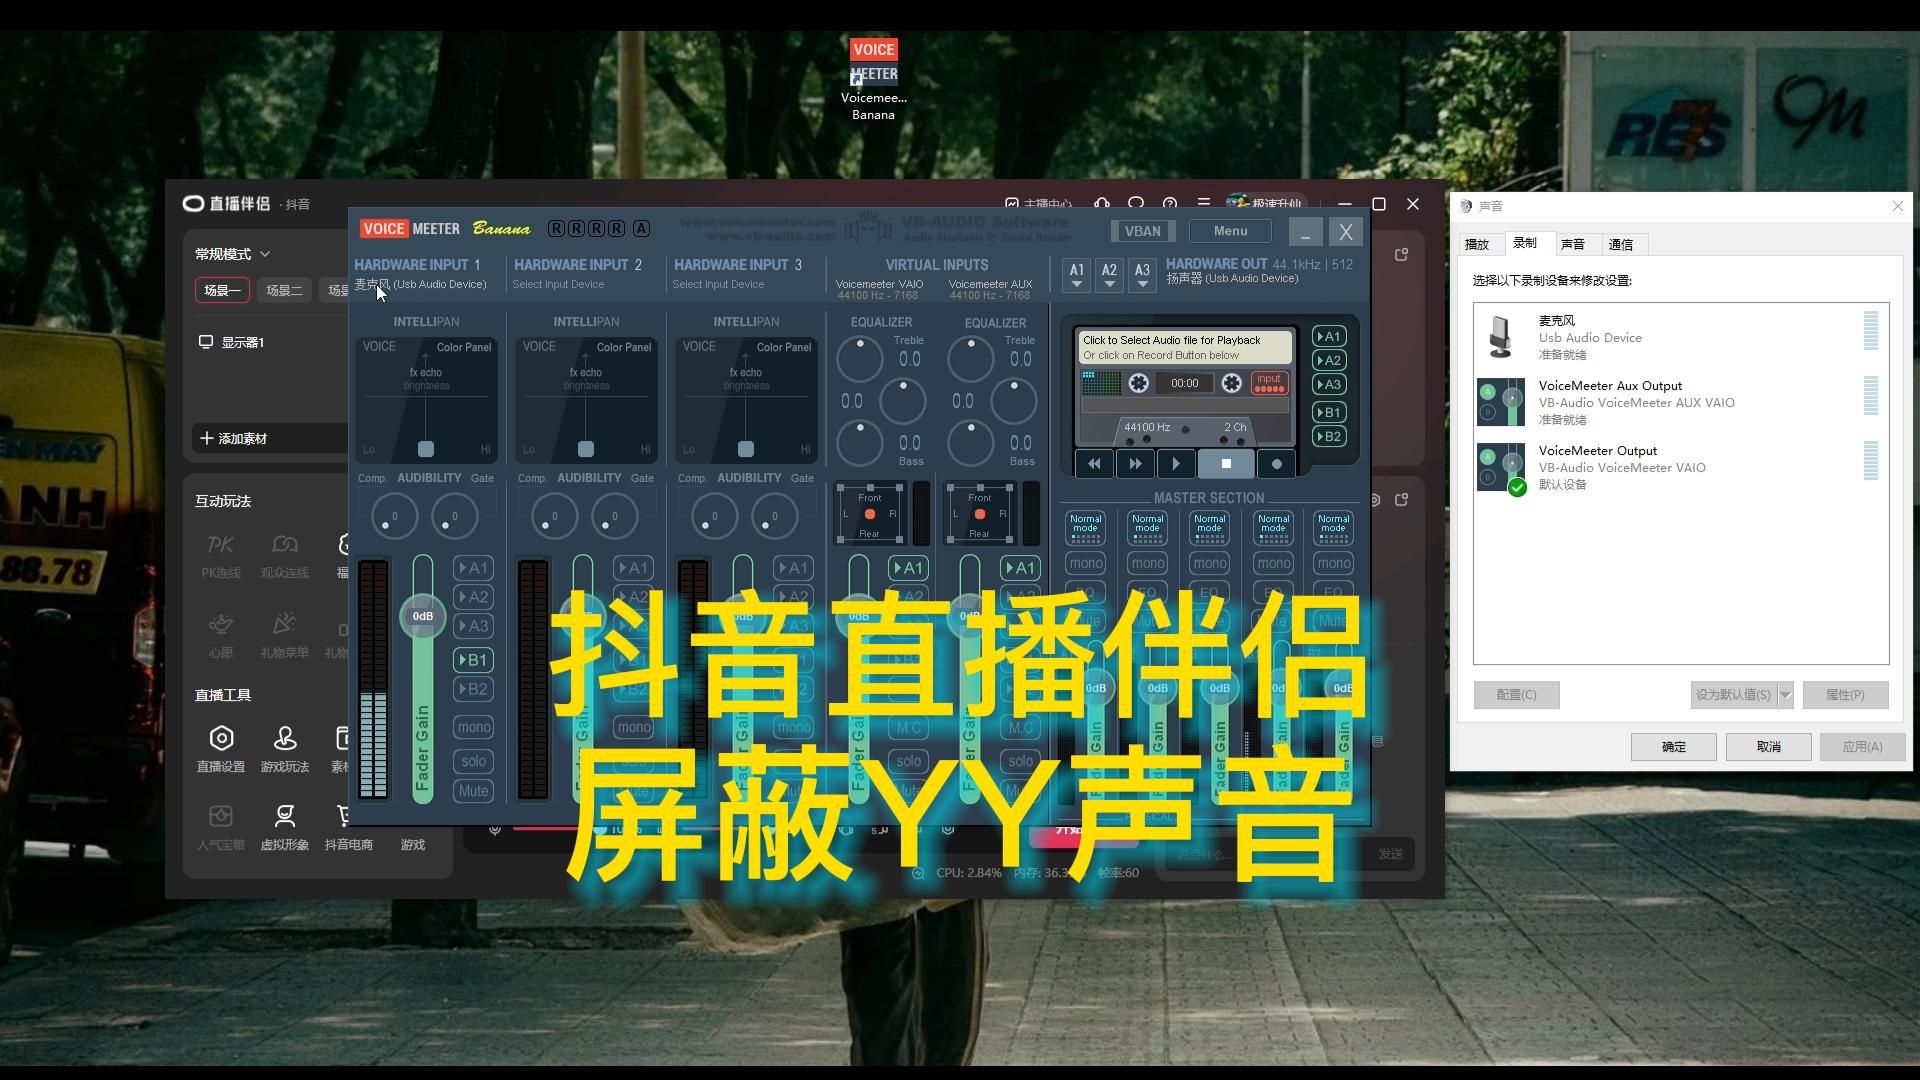Screen dimensions: 1920x1080
Task: Switch to 录制 tab in Sound dialog
Action: pyautogui.click(x=1525, y=243)
